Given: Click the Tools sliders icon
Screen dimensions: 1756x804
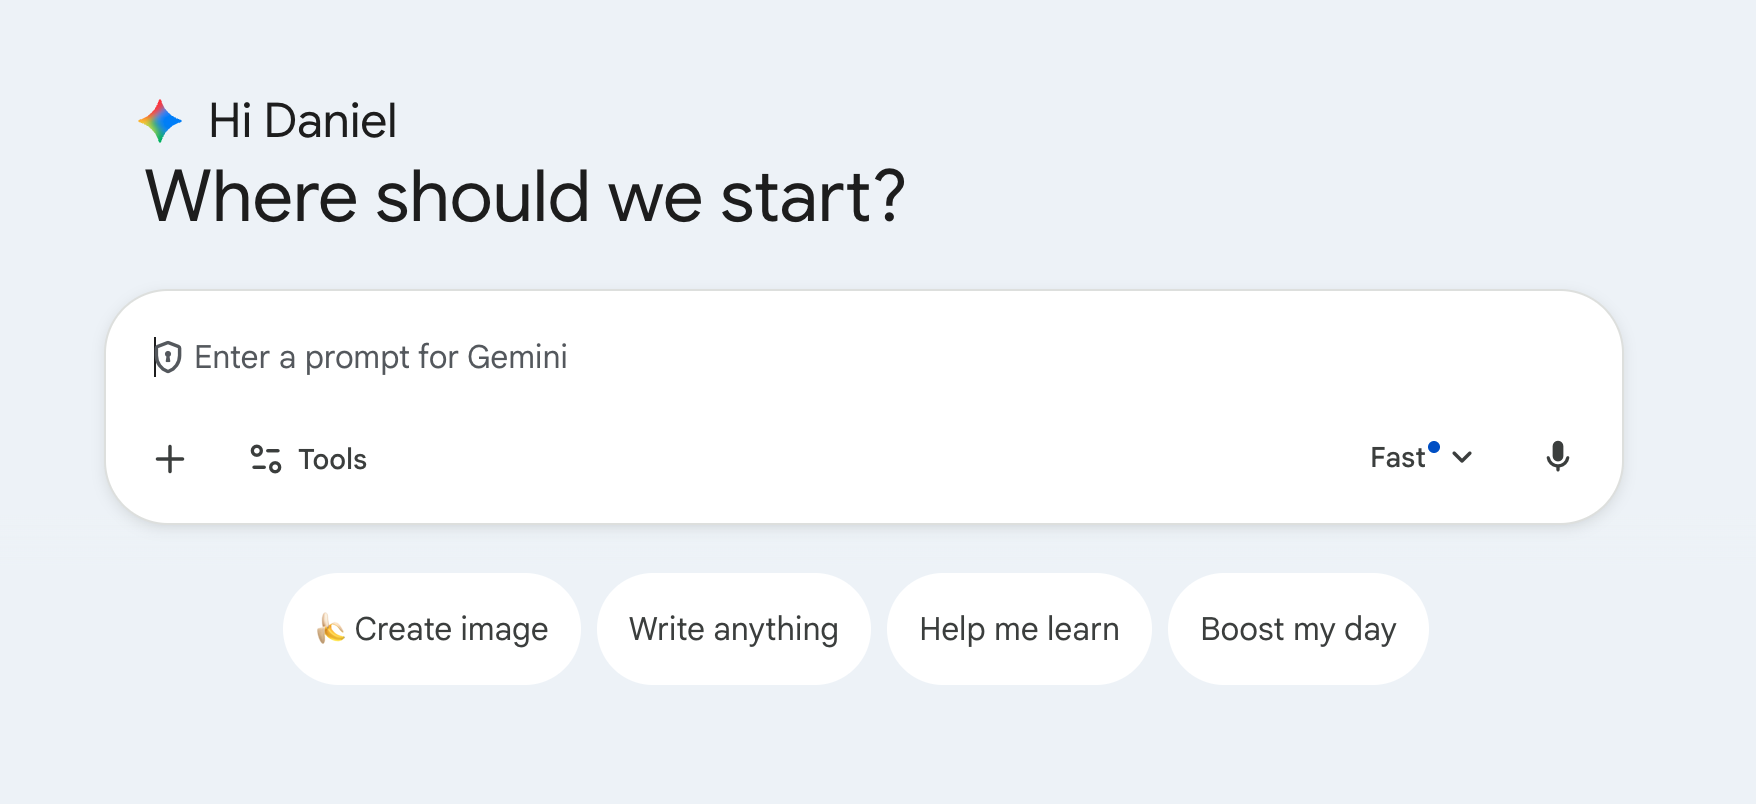Looking at the screenshot, I should (x=265, y=459).
